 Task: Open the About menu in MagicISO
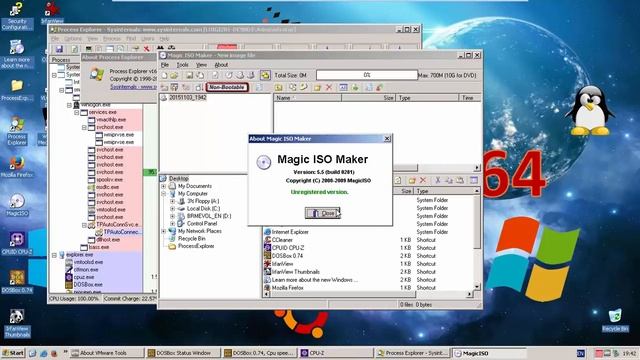pyautogui.click(x=221, y=65)
